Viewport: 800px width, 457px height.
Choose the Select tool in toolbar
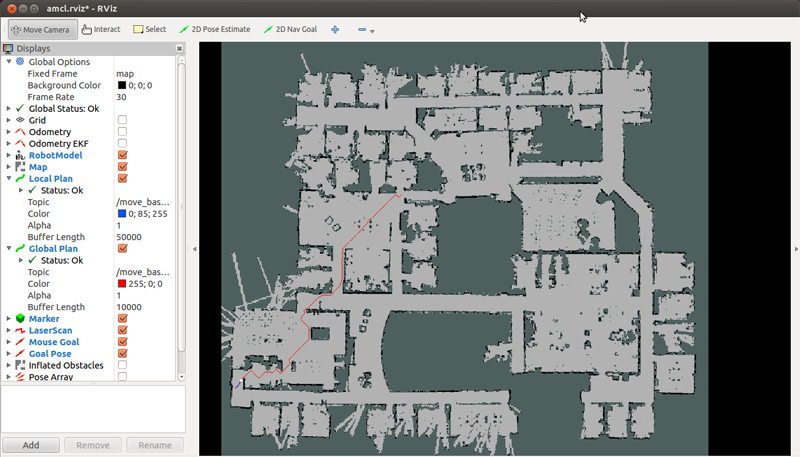tap(149, 29)
